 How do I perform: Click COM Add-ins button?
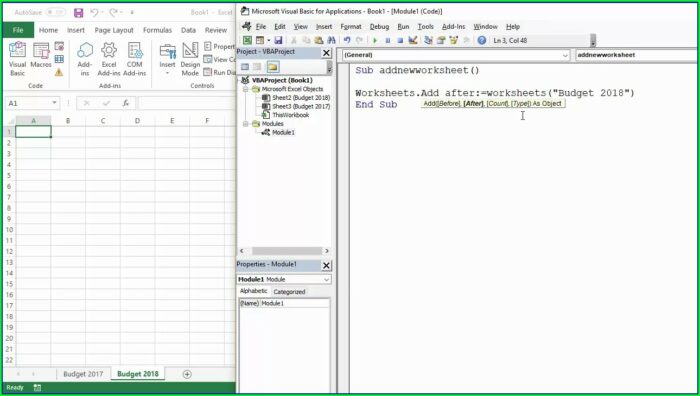pyautogui.click(x=134, y=59)
